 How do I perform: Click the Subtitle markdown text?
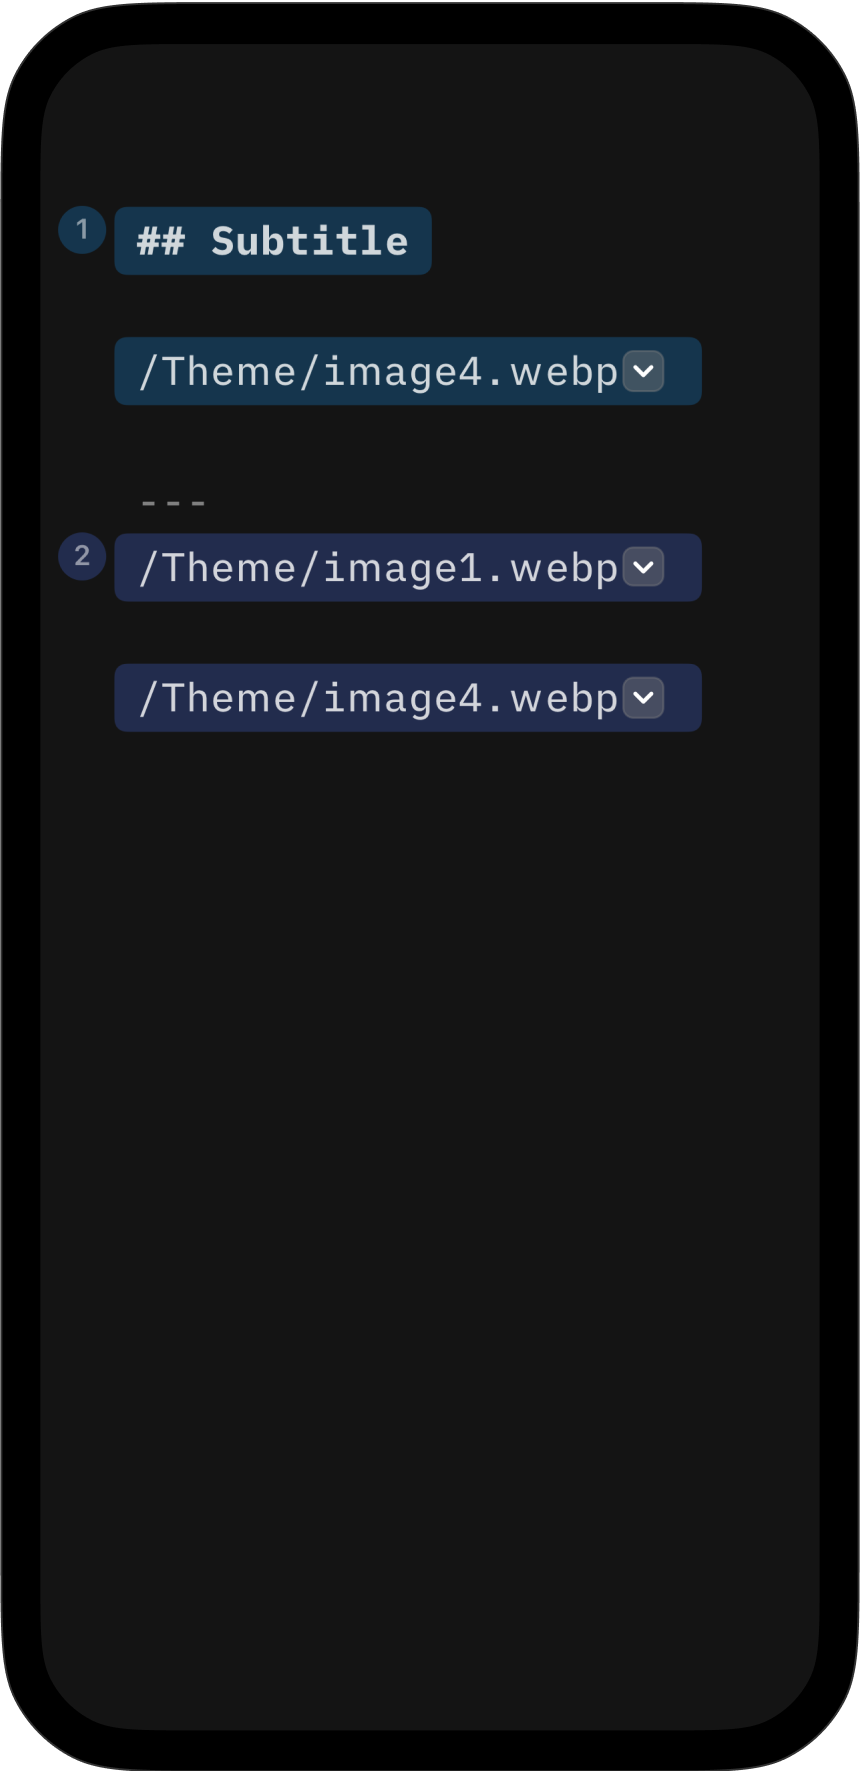click(x=308, y=240)
